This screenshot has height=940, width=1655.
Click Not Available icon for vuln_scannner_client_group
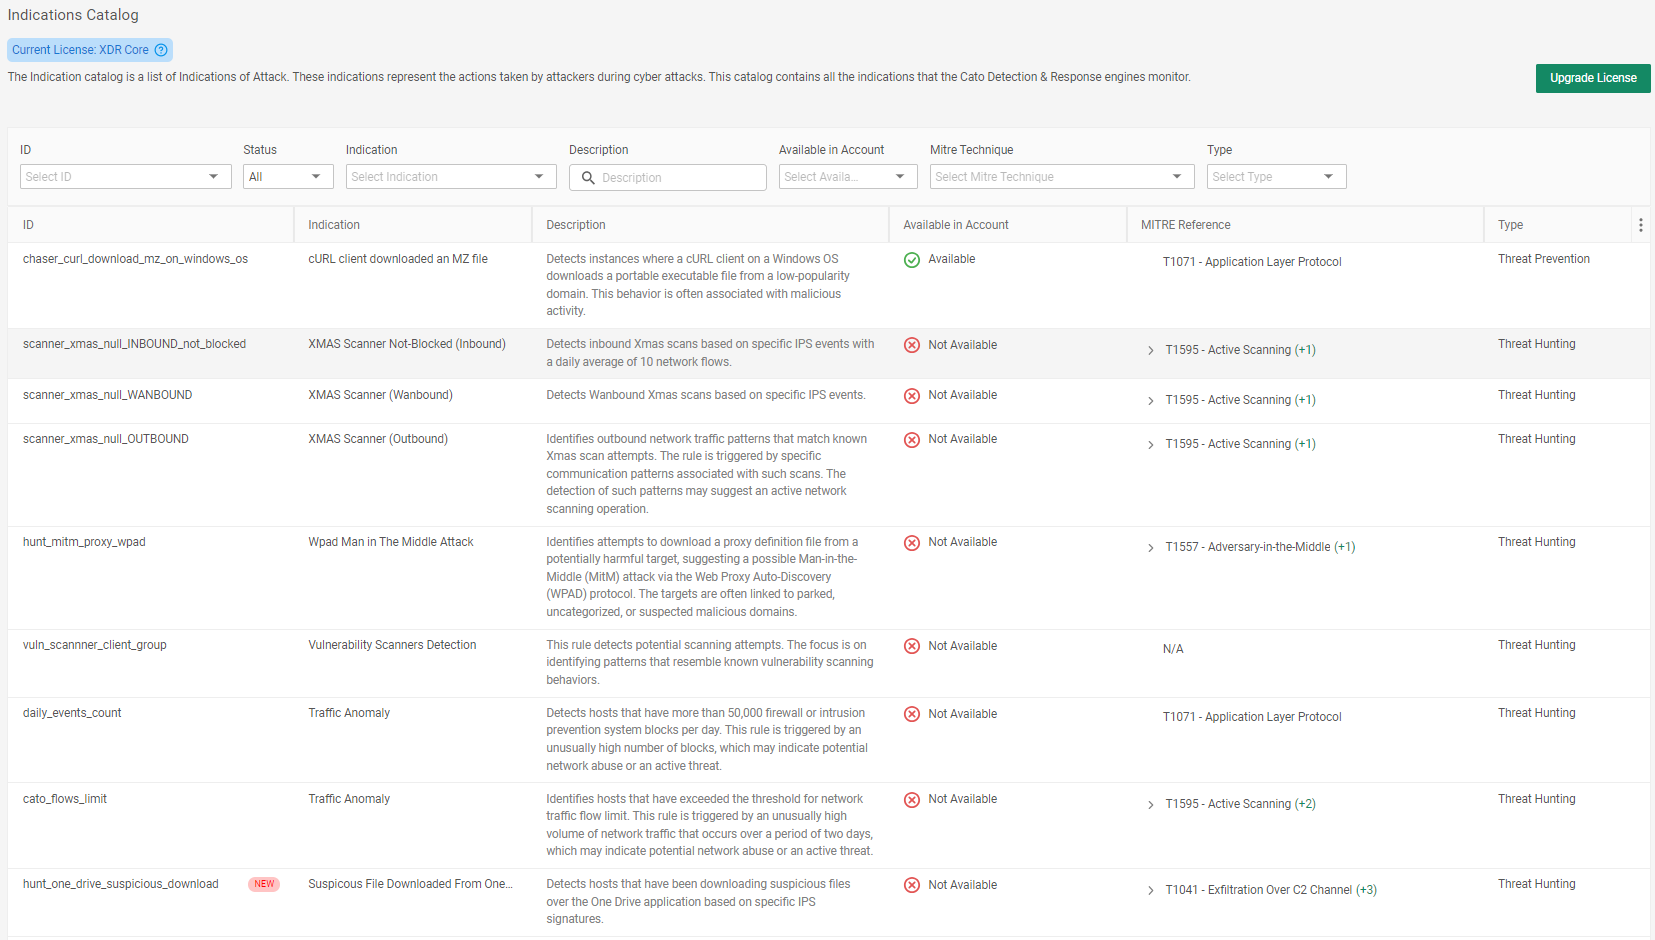tap(912, 646)
